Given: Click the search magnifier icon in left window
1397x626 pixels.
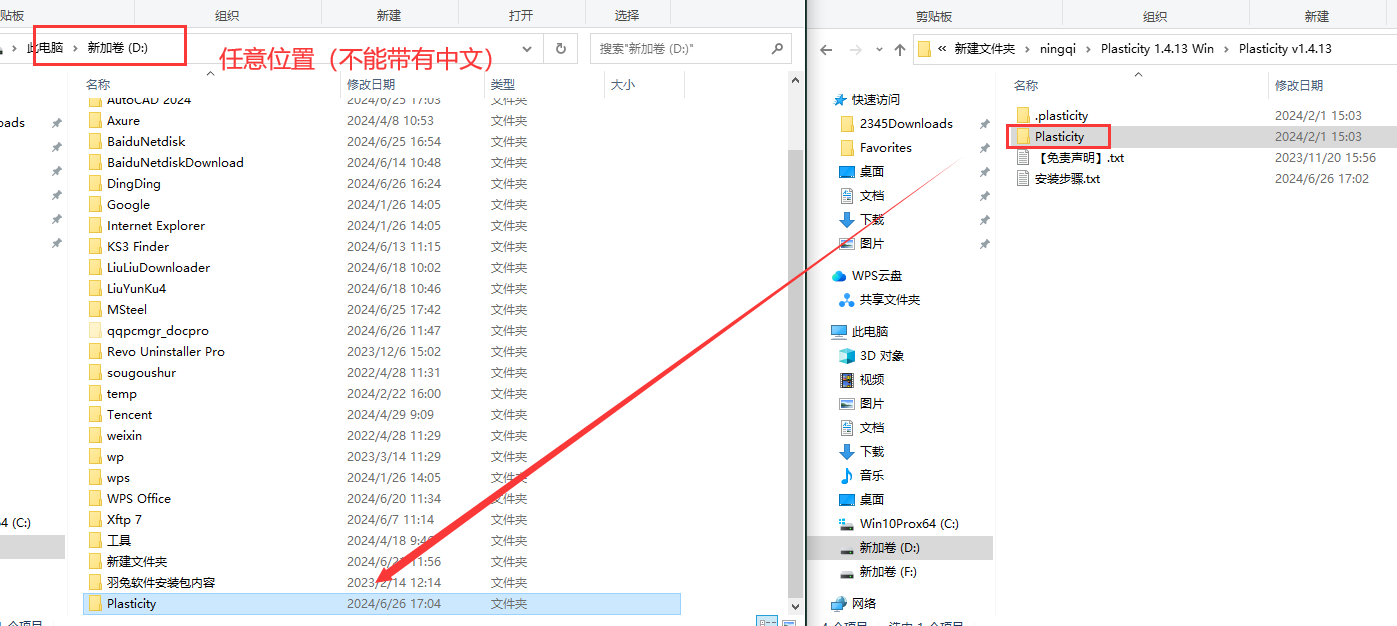Looking at the screenshot, I should click(x=777, y=48).
